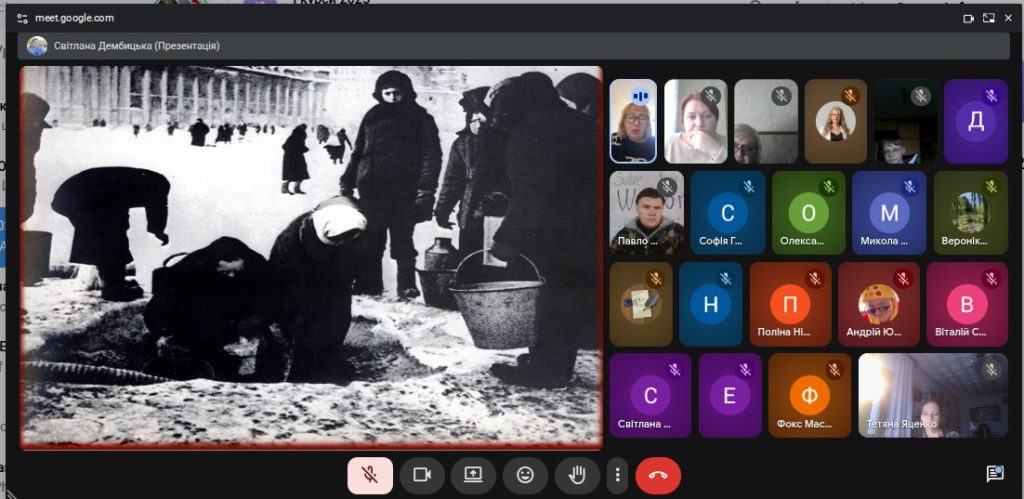Click the Фокс Мас participant tile

[x=809, y=395]
